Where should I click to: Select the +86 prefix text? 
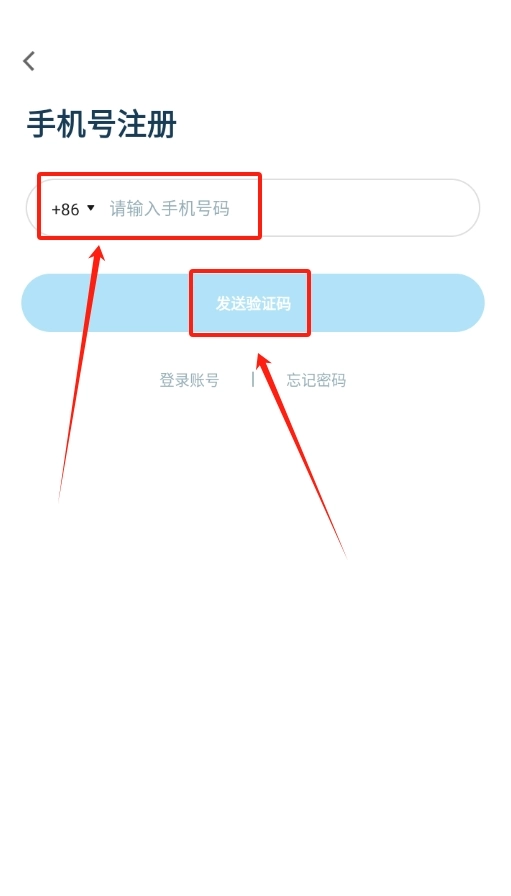[x=65, y=210]
